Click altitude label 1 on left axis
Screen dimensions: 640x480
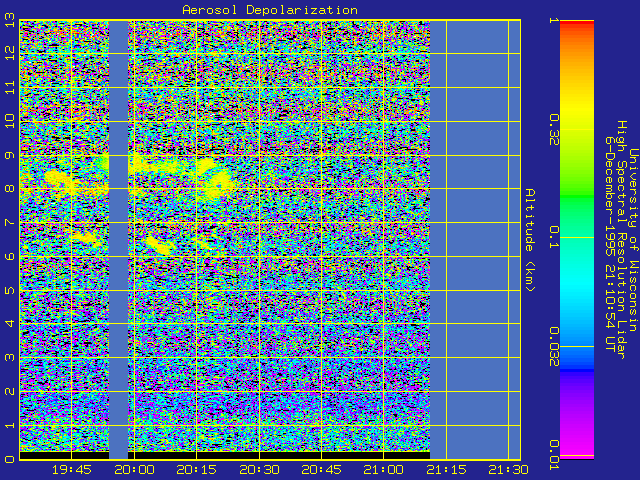coord(9,425)
